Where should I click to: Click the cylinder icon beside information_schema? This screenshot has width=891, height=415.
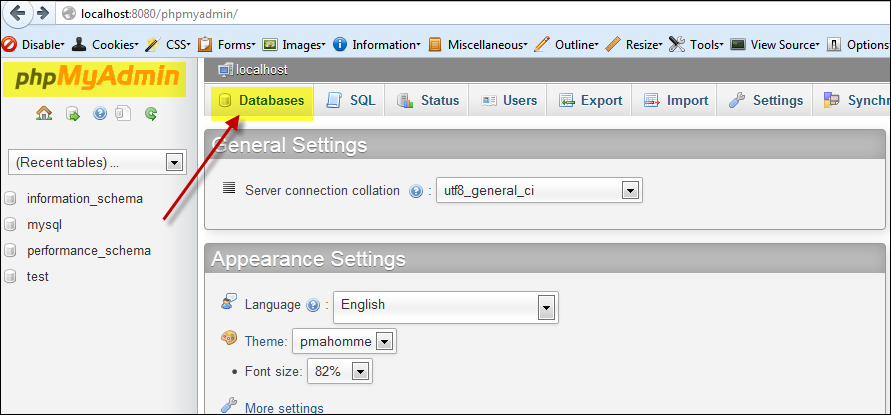point(10,199)
